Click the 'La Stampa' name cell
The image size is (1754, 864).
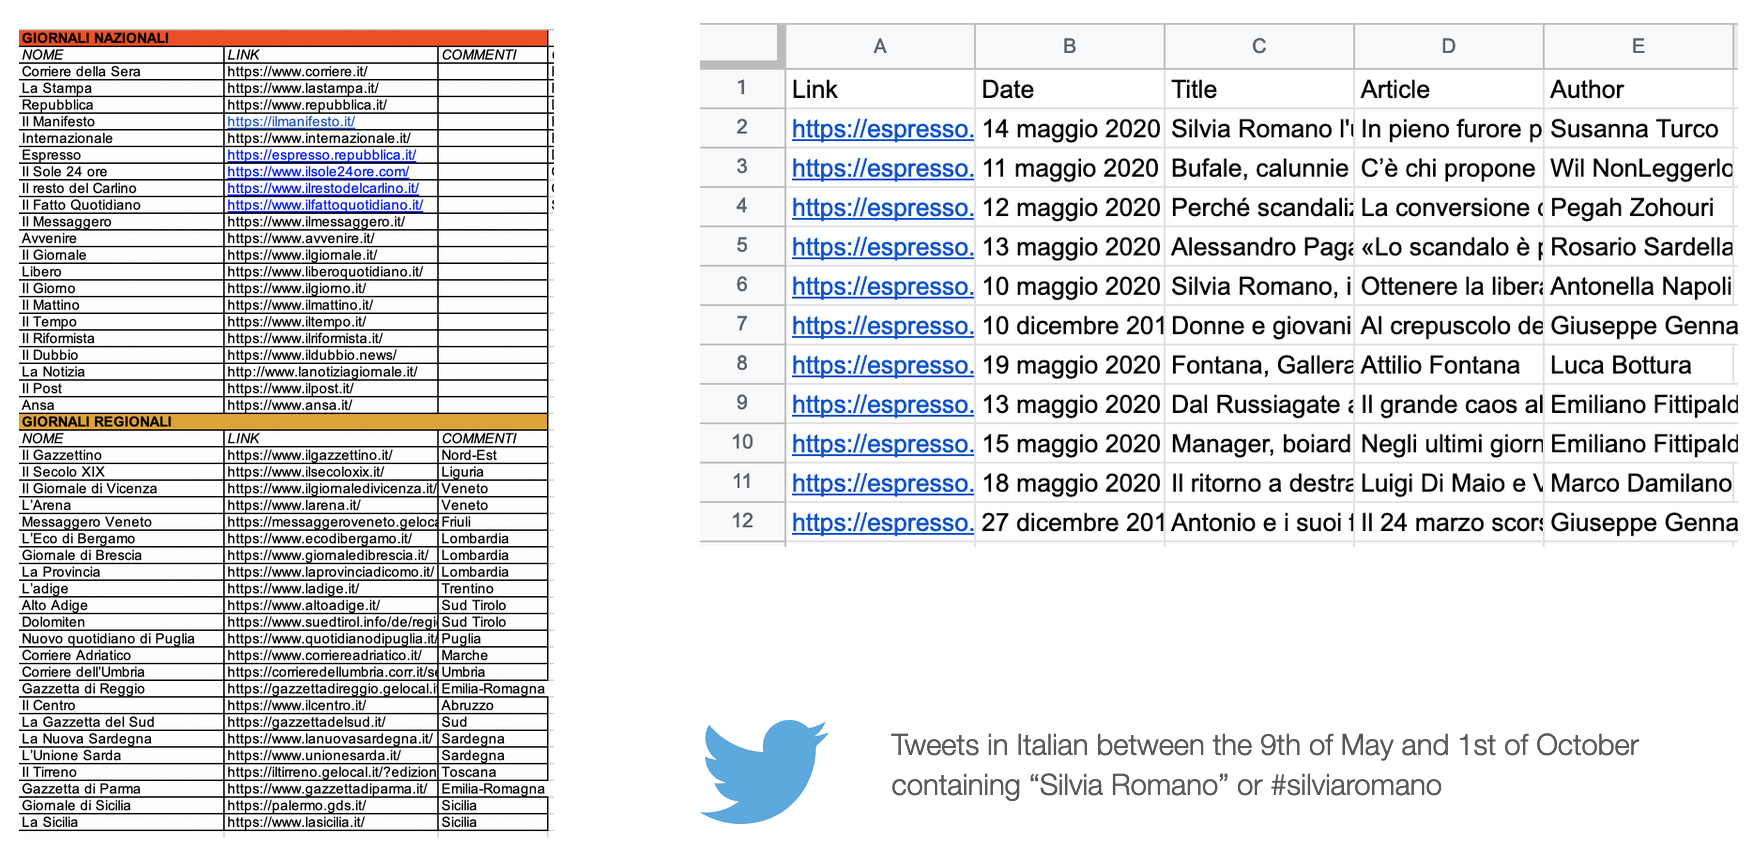pos(122,88)
